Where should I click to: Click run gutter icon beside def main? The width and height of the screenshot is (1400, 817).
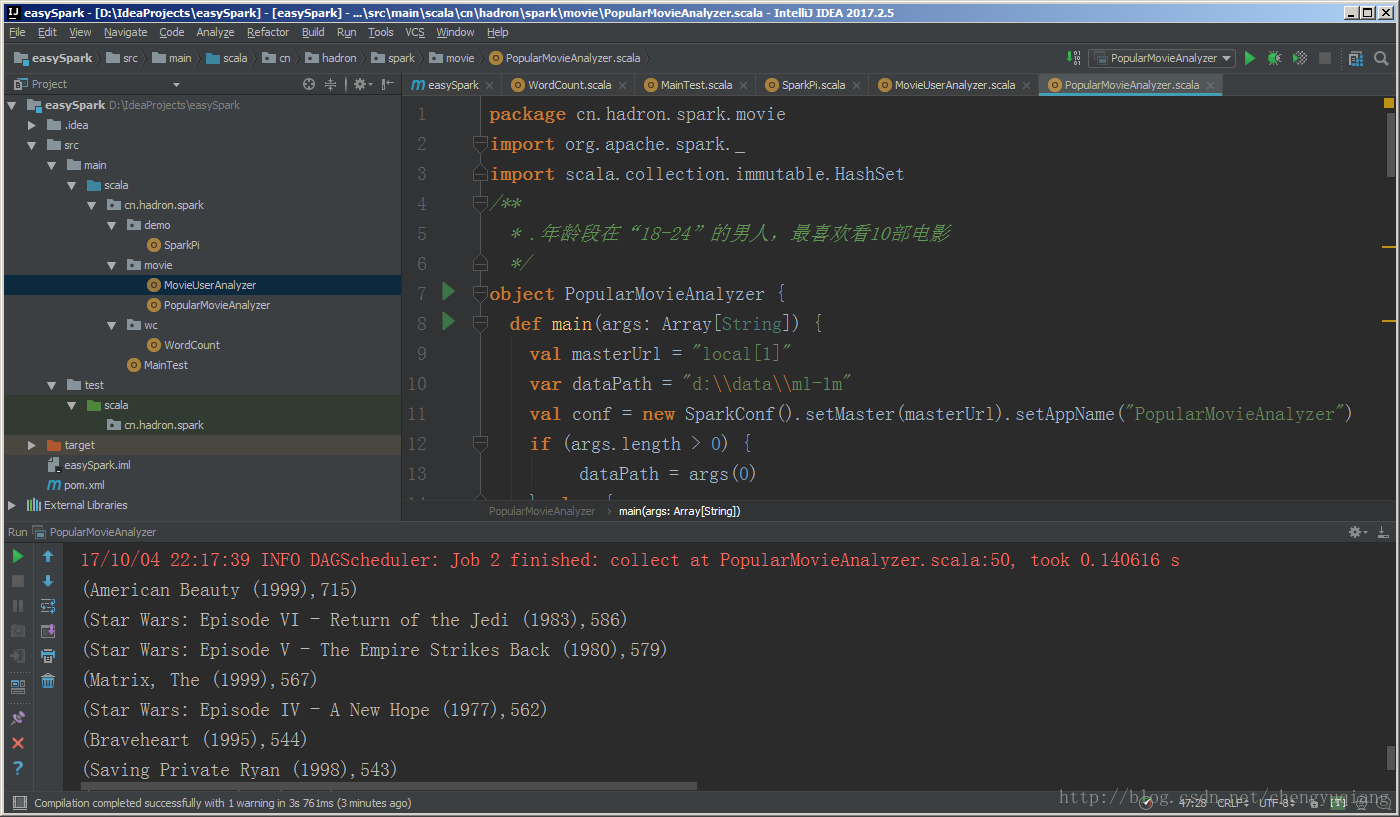(448, 321)
